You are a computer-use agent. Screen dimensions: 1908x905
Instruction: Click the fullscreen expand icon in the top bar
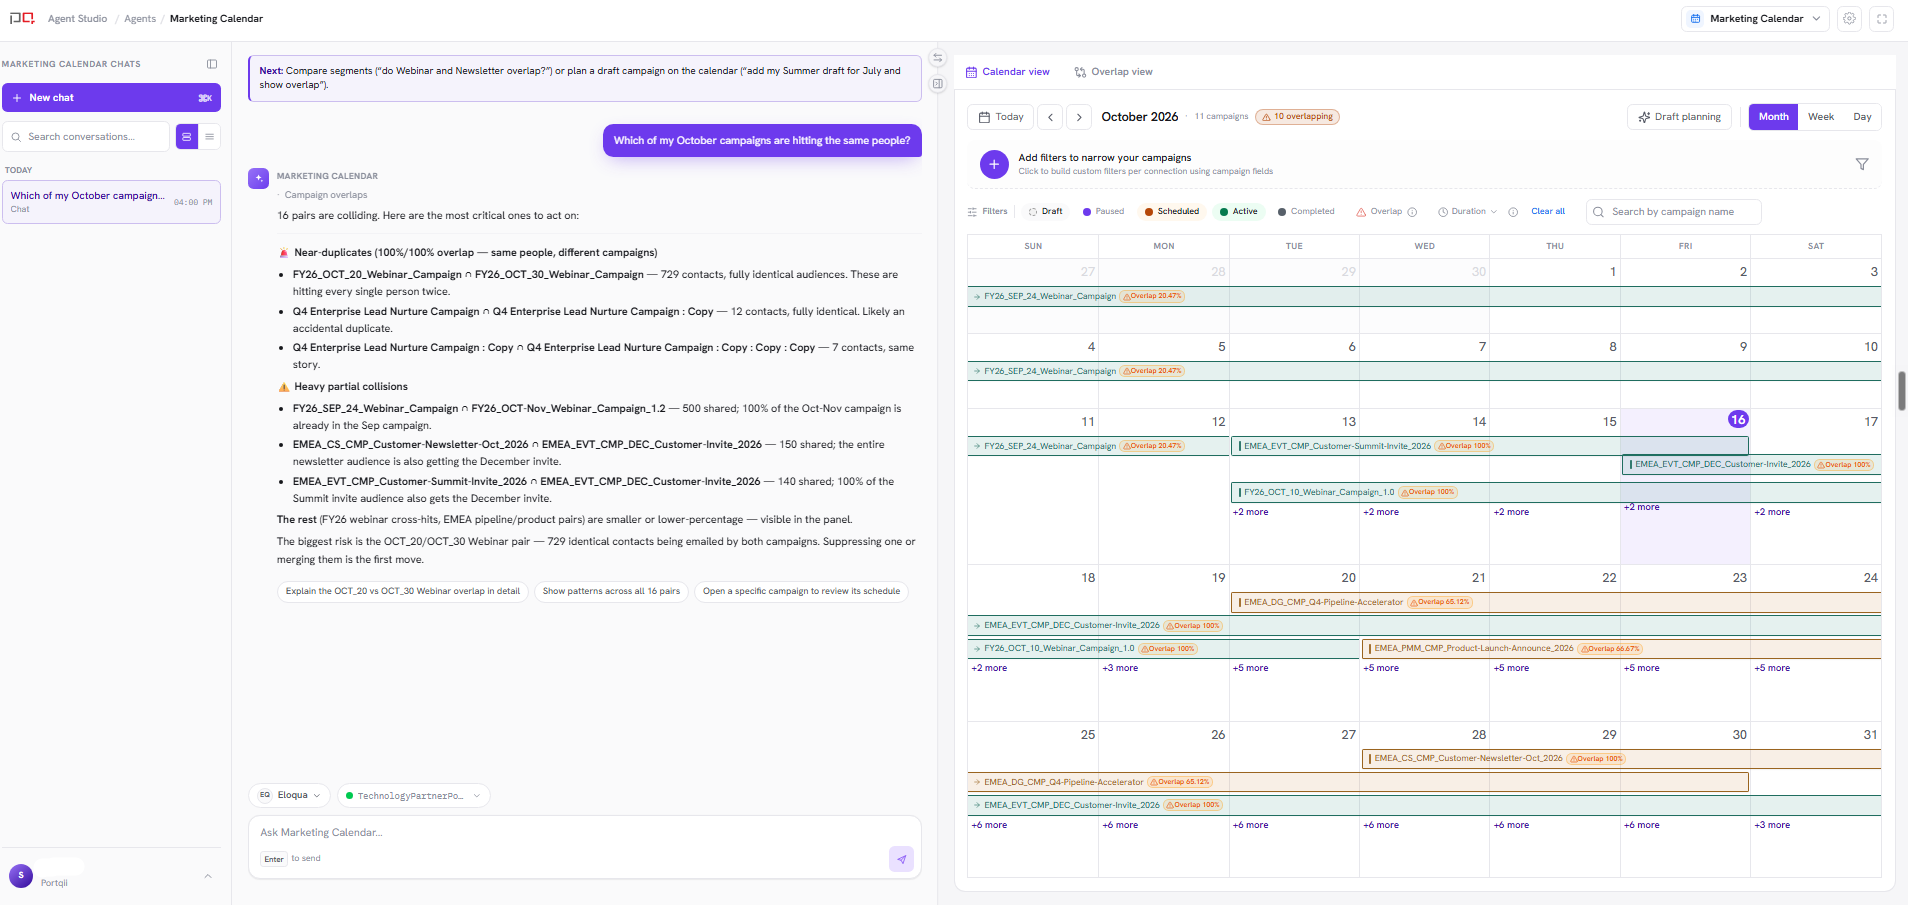coord(1882,19)
